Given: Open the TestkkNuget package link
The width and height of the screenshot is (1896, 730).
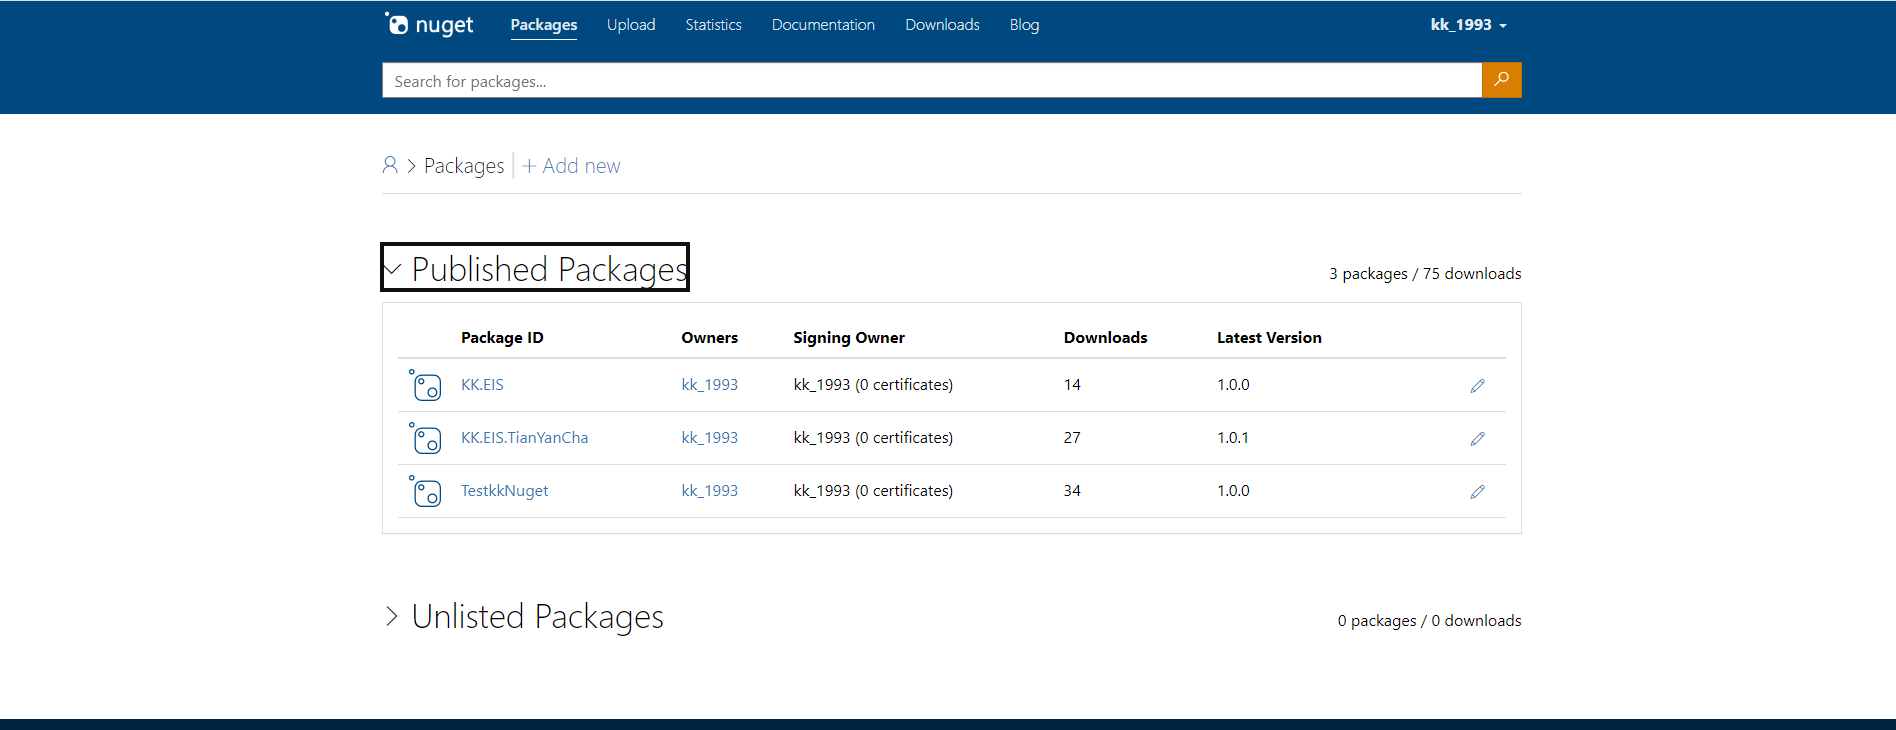Looking at the screenshot, I should 504,491.
